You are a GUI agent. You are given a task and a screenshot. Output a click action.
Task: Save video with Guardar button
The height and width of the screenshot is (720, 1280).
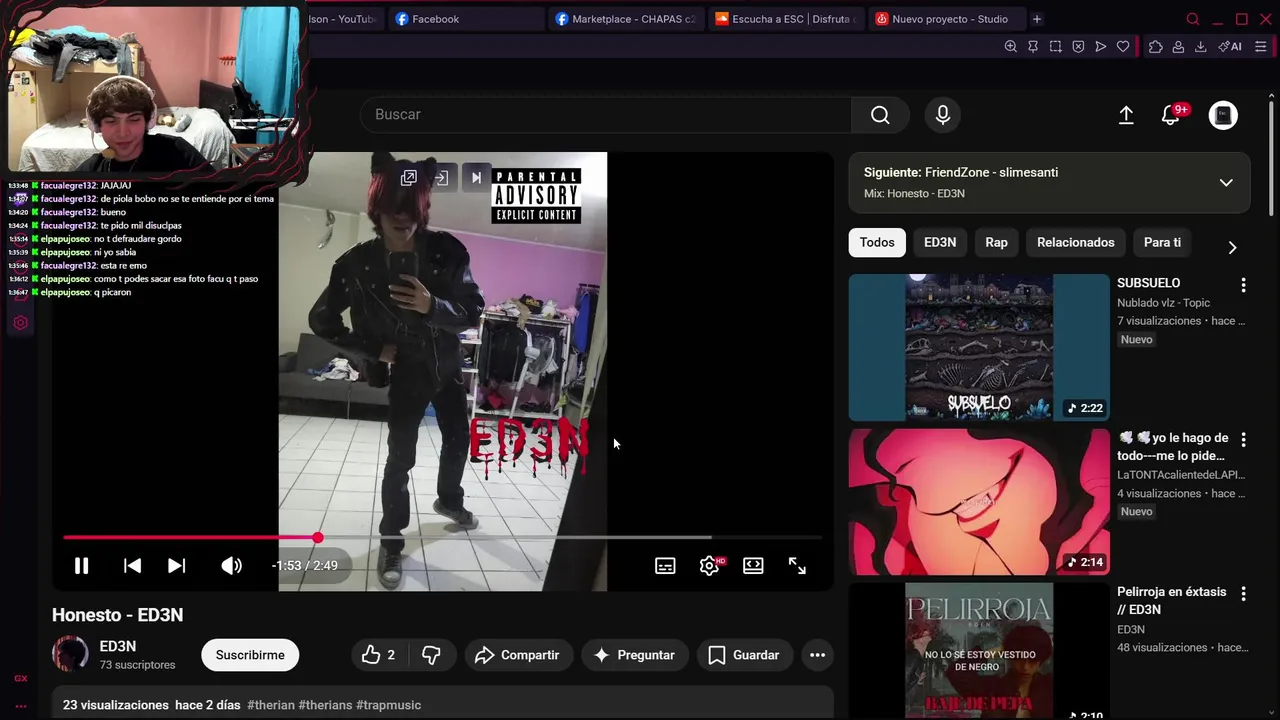[x=743, y=655]
